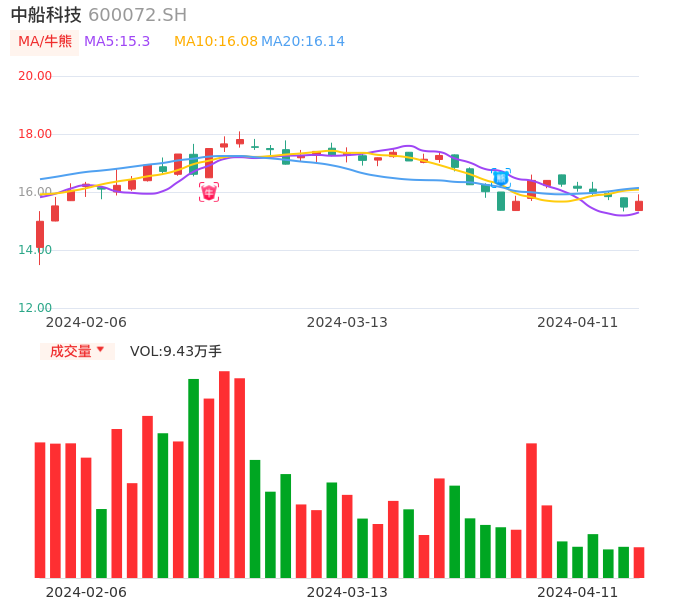Click the 2024-04-11 date under volume chart
Viewport: 686px width, 606px height.
click(x=578, y=592)
